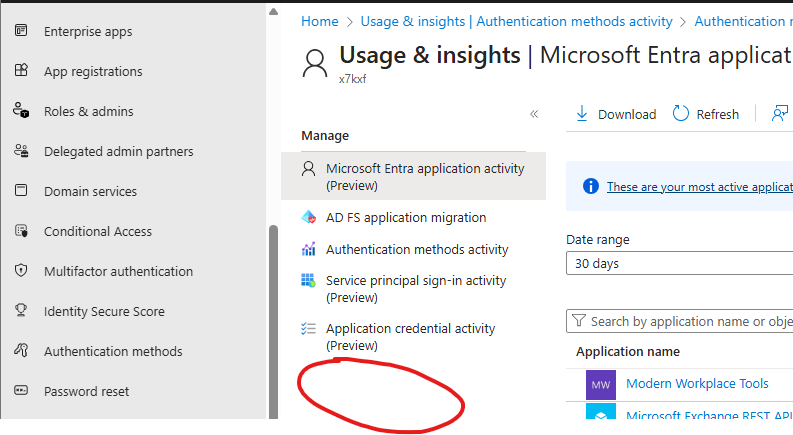Click the Authentication methods activity chart icon
Image resolution: width=793 pixels, height=435 pixels.
tap(309, 249)
